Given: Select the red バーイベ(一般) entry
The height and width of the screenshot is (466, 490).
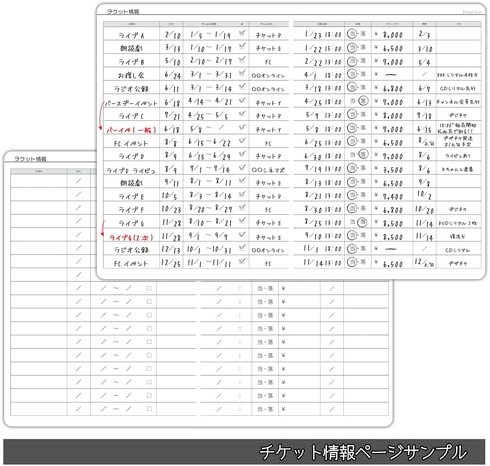Looking at the screenshot, I should [x=131, y=130].
